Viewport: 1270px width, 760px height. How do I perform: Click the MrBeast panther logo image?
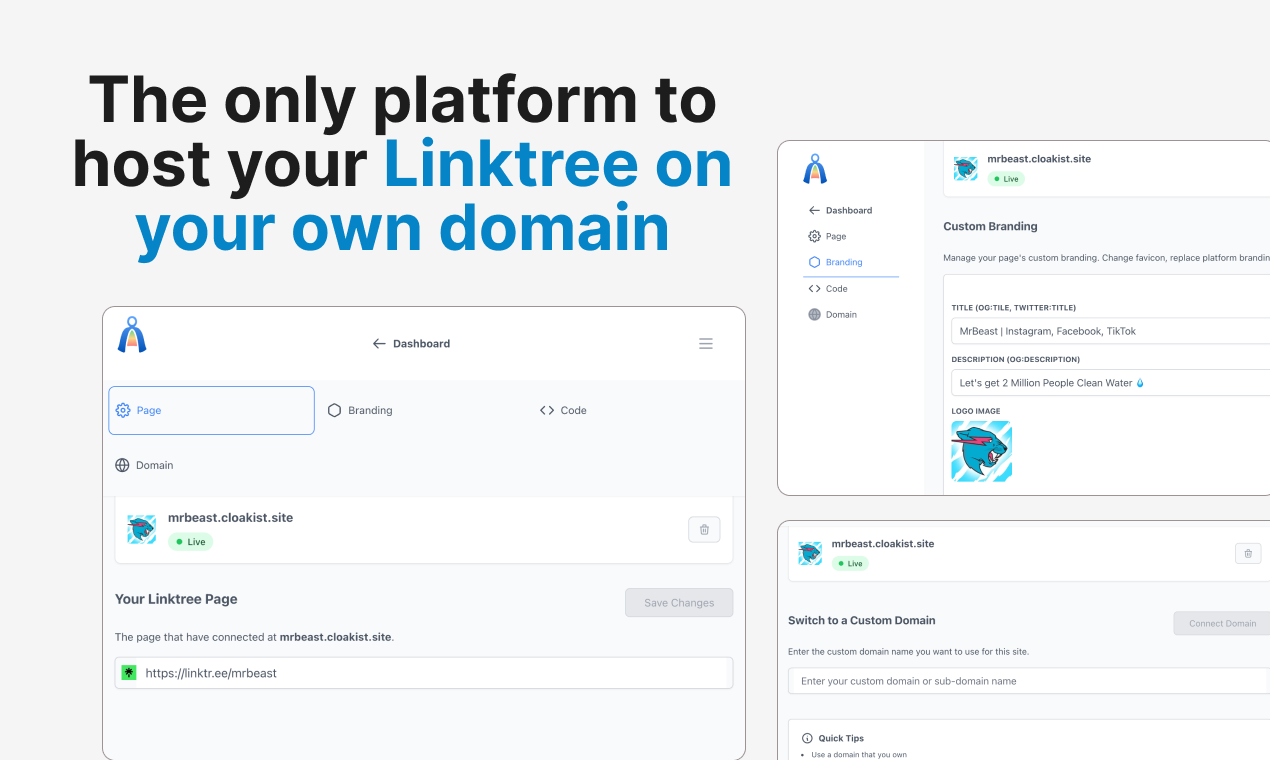(x=981, y=451)
